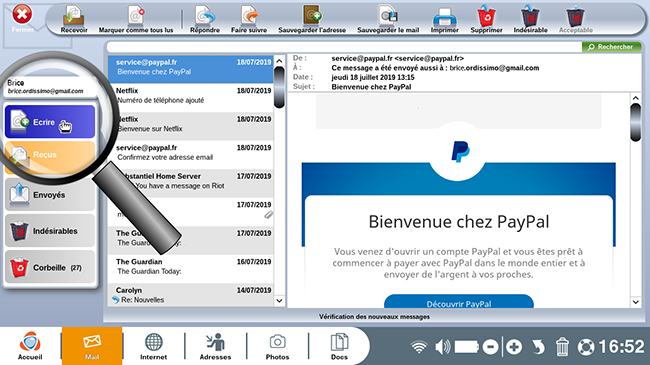Delete the email with Supprimer
Screen dimensions: 650x365
[486, 19]
